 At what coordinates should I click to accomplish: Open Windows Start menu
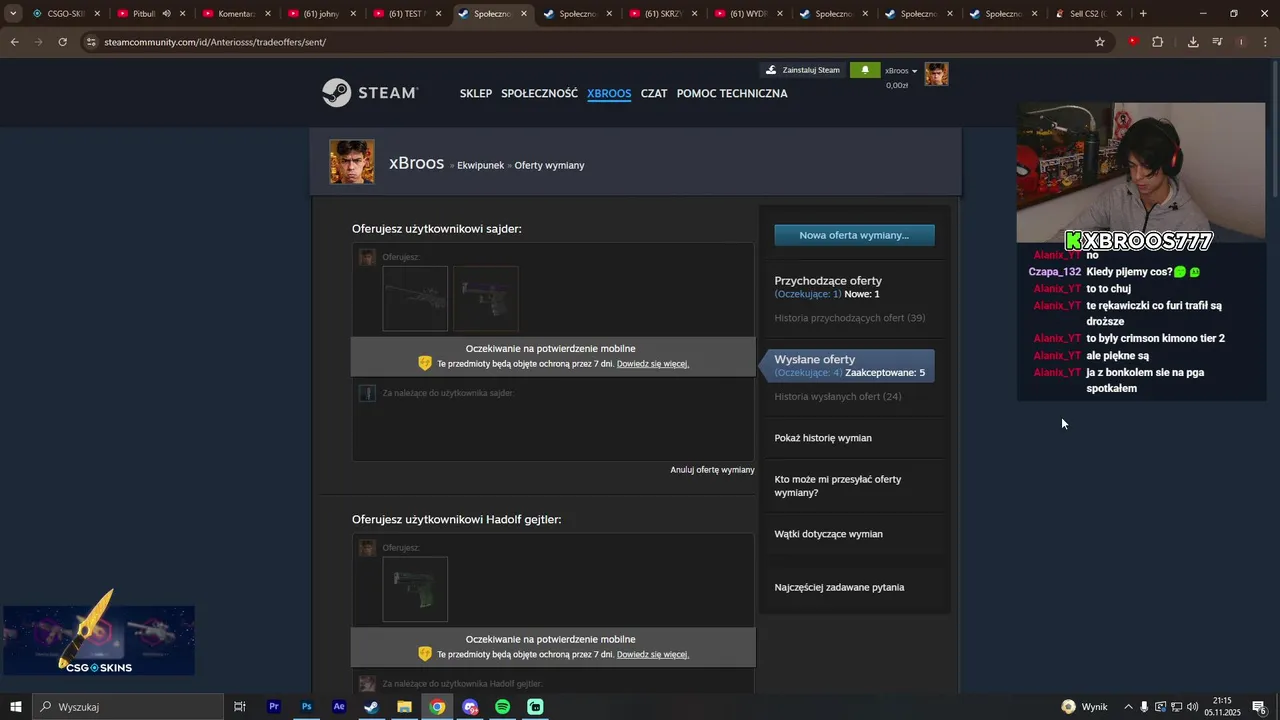16,707
